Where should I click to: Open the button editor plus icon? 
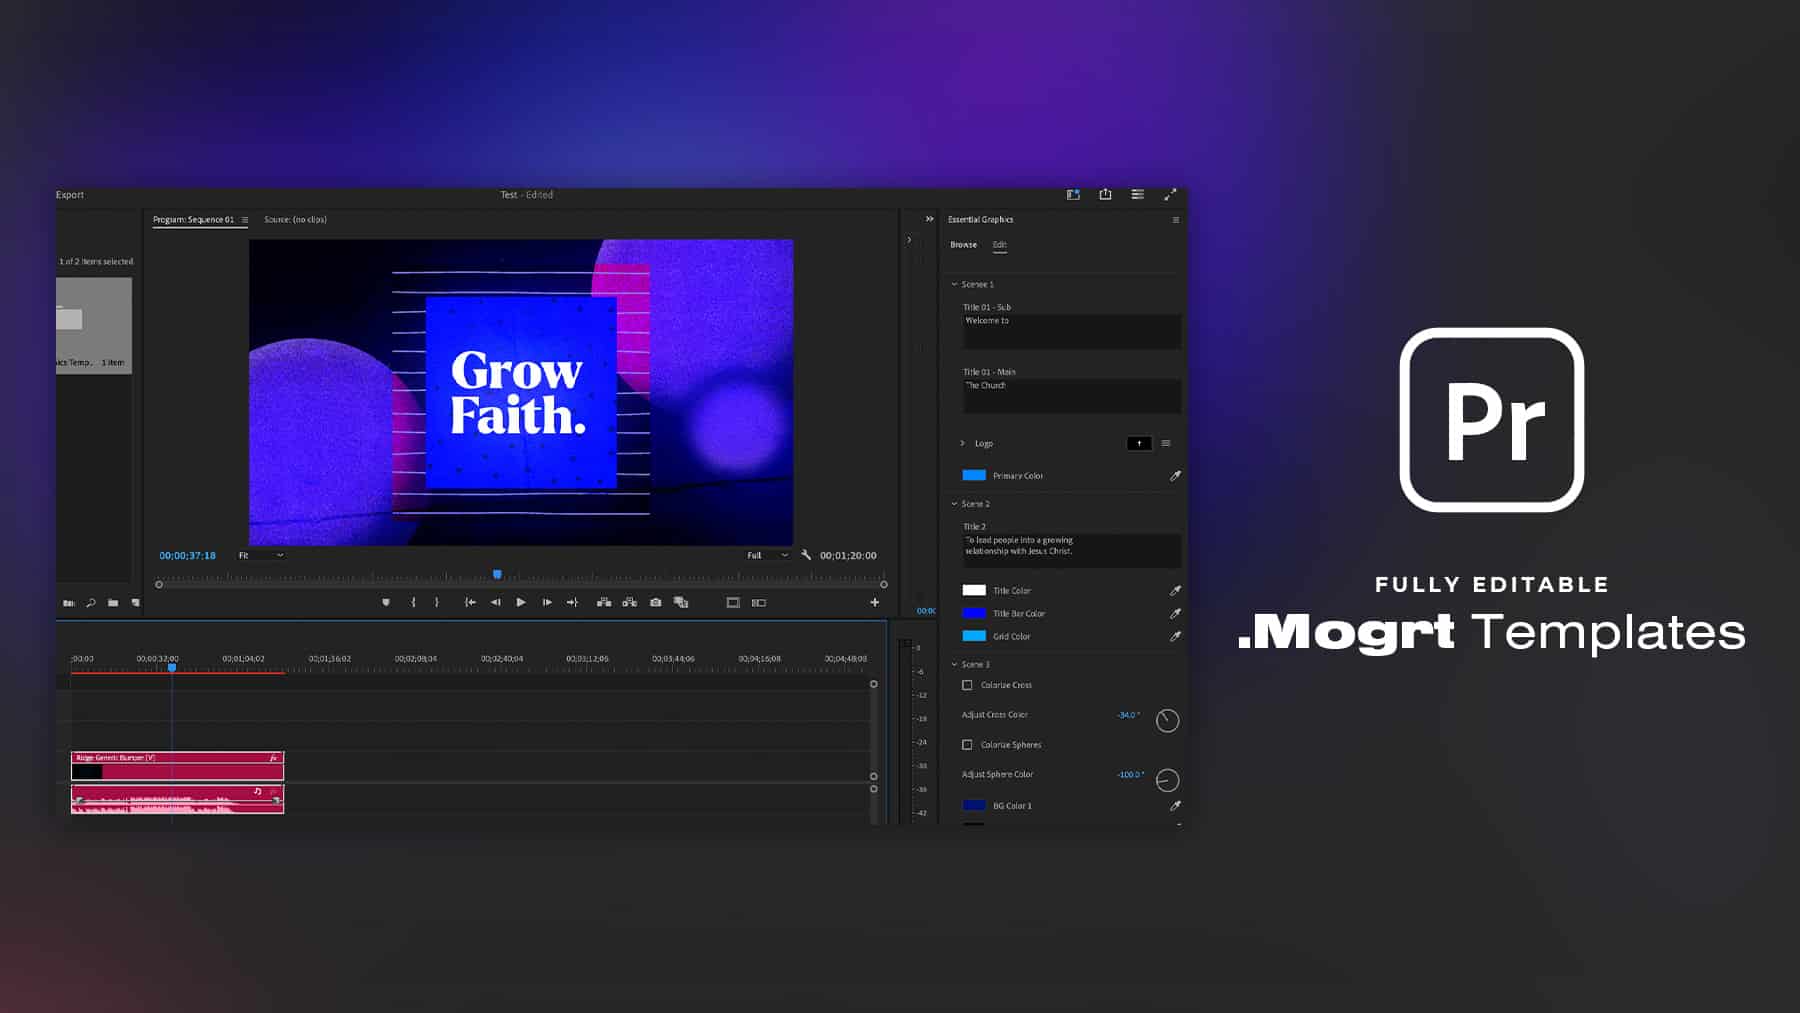pos(875,602)
